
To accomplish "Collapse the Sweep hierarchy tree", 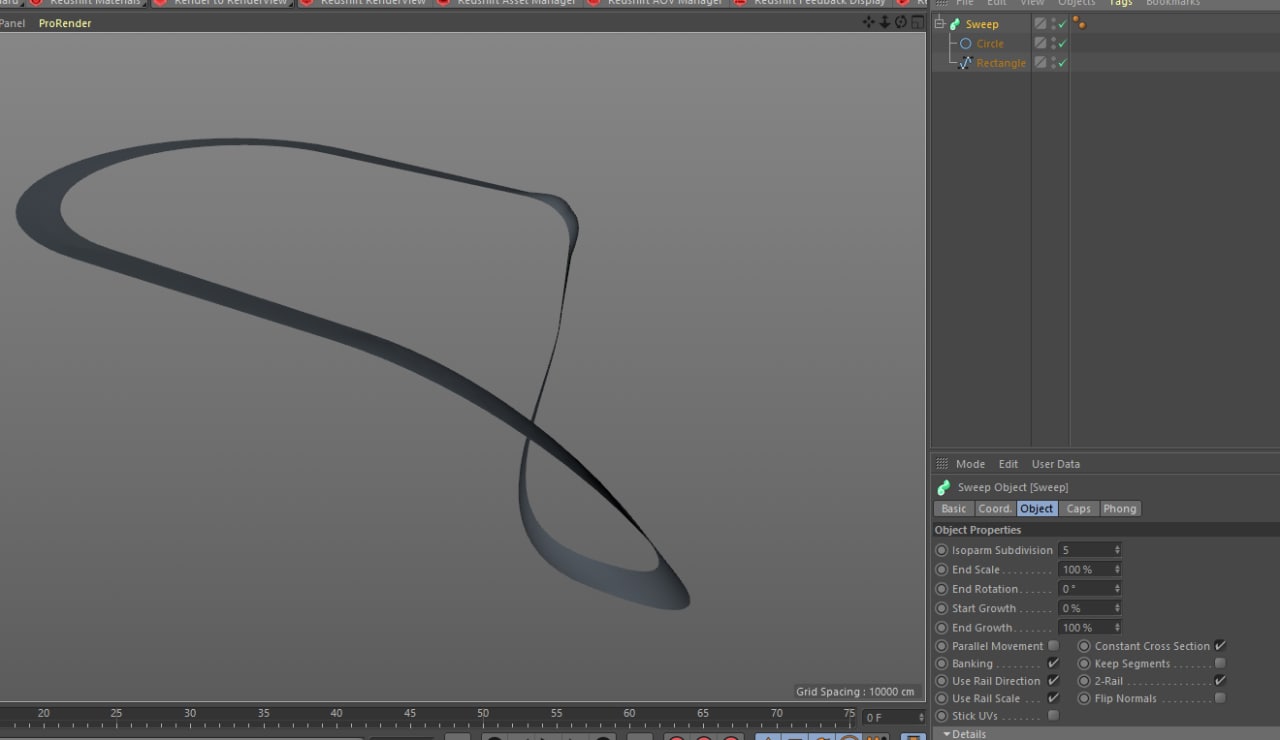I will [939, 24].
